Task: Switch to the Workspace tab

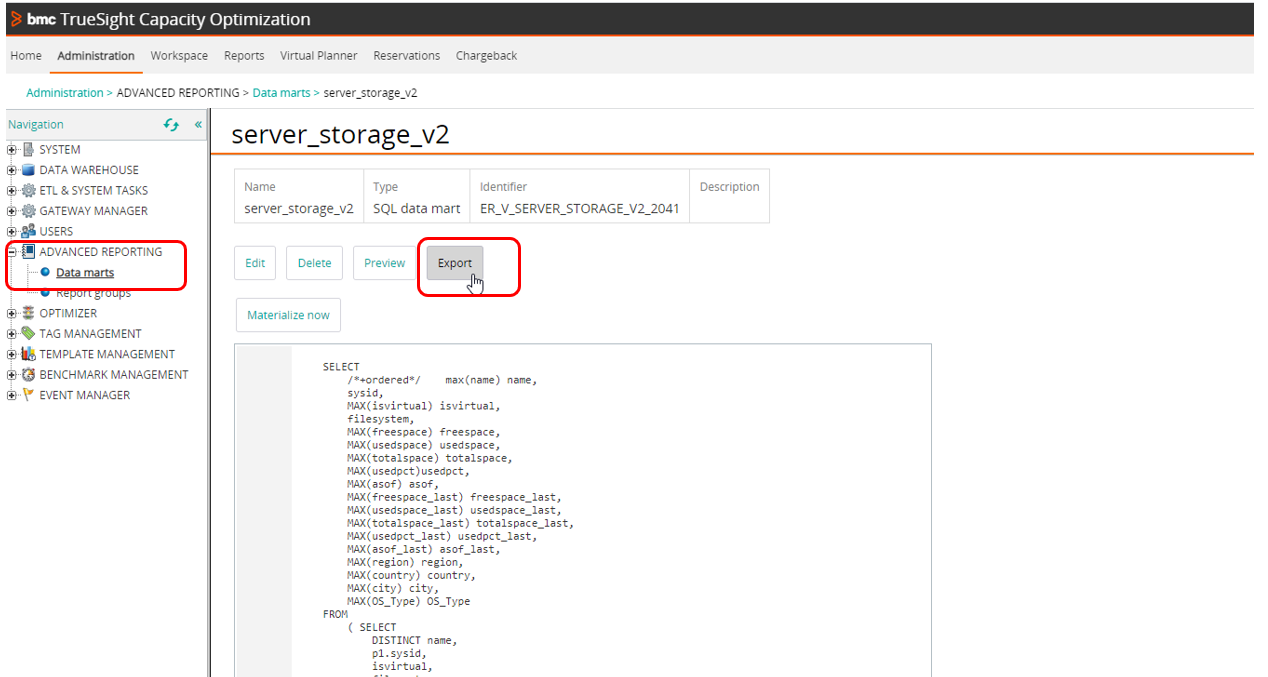Action: tap(179, 56)
